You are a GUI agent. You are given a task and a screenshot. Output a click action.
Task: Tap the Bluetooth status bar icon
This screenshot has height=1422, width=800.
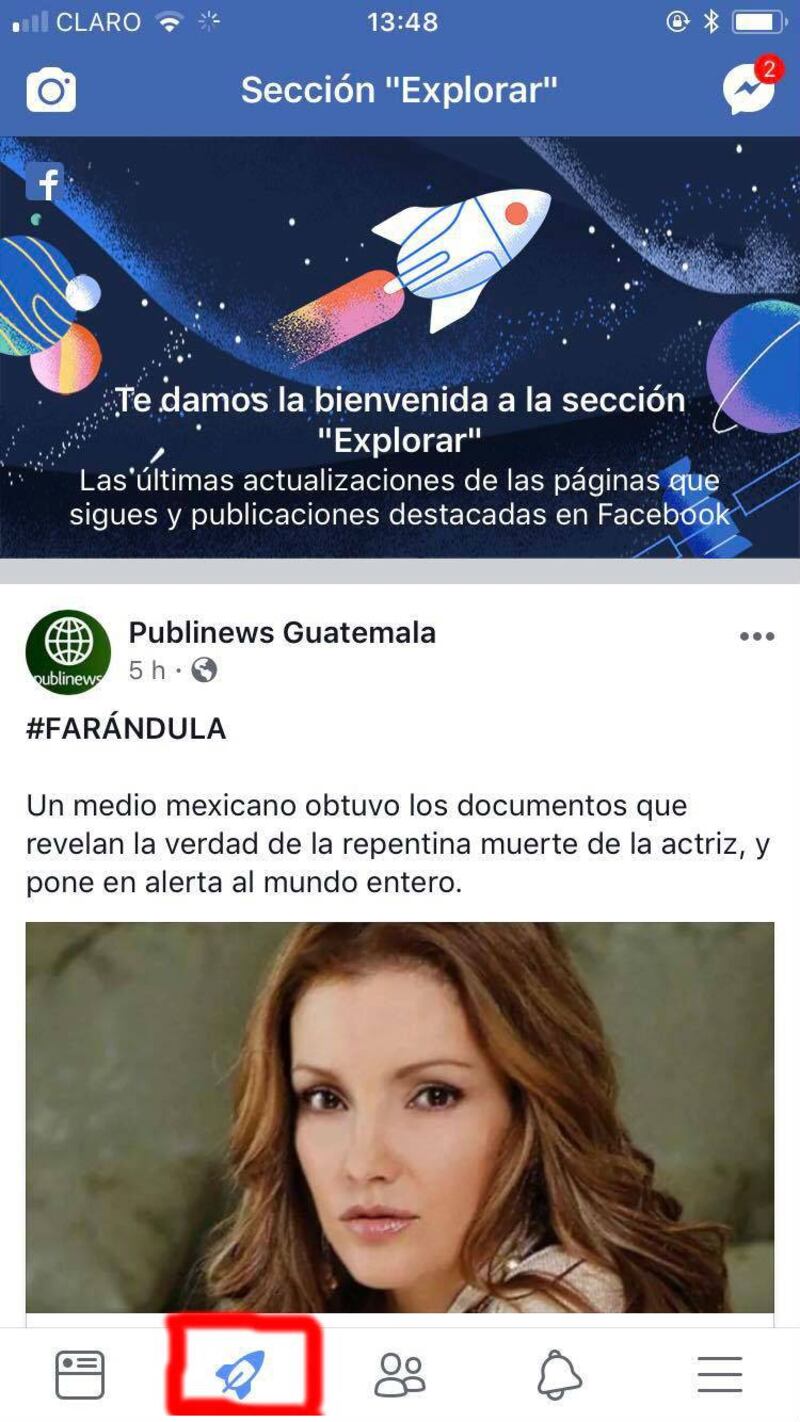click(x=710, y=22)
